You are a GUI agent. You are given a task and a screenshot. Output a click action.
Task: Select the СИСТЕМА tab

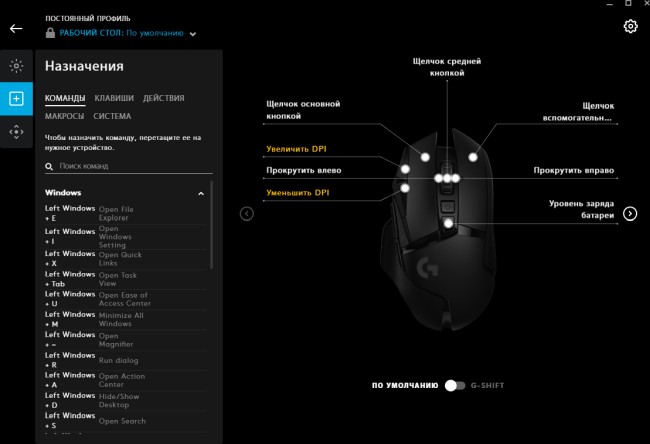pyautogui.click(x=112, y=116)
